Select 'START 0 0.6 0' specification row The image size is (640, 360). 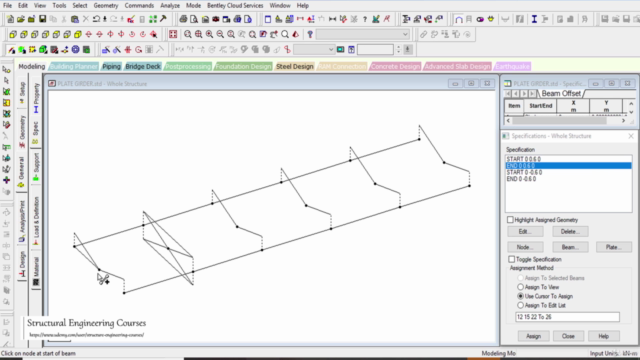(x=568, y=159)
